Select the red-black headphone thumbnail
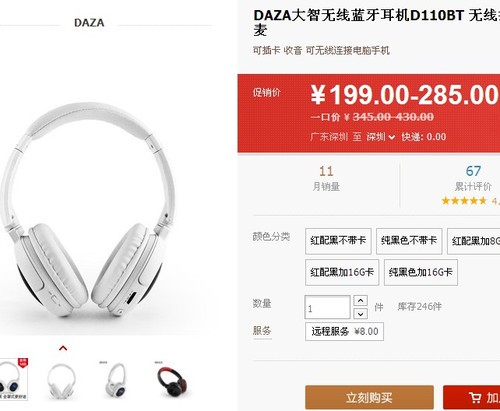Viewport: 500px width, 411px height. [172, 381]
